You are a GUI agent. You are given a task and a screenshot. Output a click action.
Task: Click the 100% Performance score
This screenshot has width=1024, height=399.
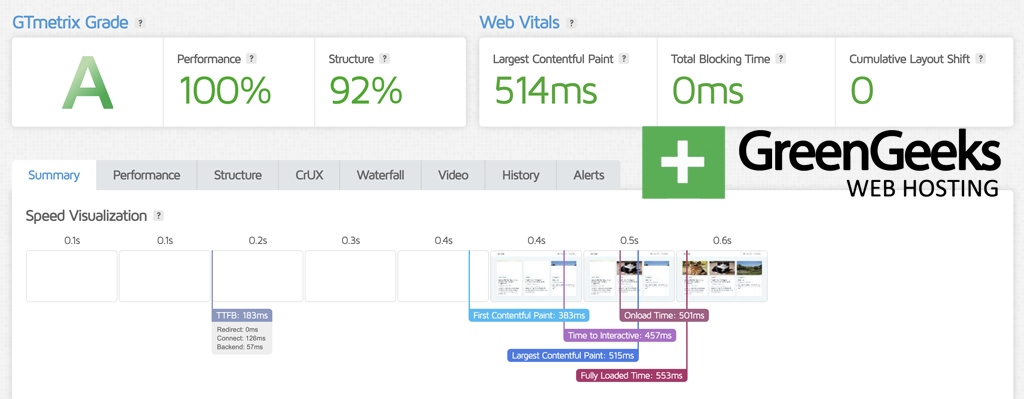pyautogui.click(x=225, y=91)
